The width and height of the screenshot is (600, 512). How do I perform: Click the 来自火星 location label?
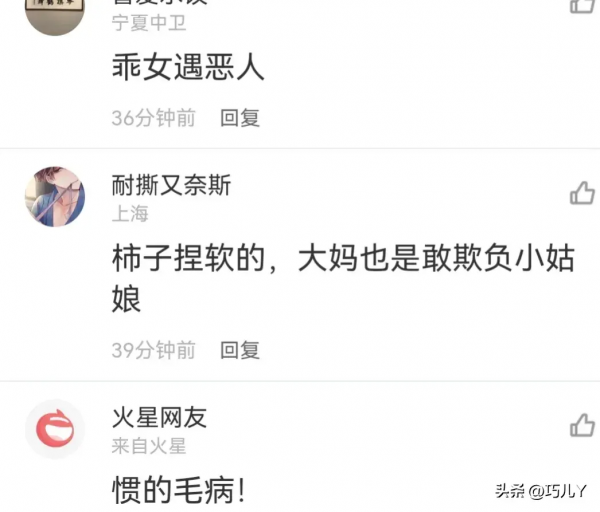(x=149, y=446)
